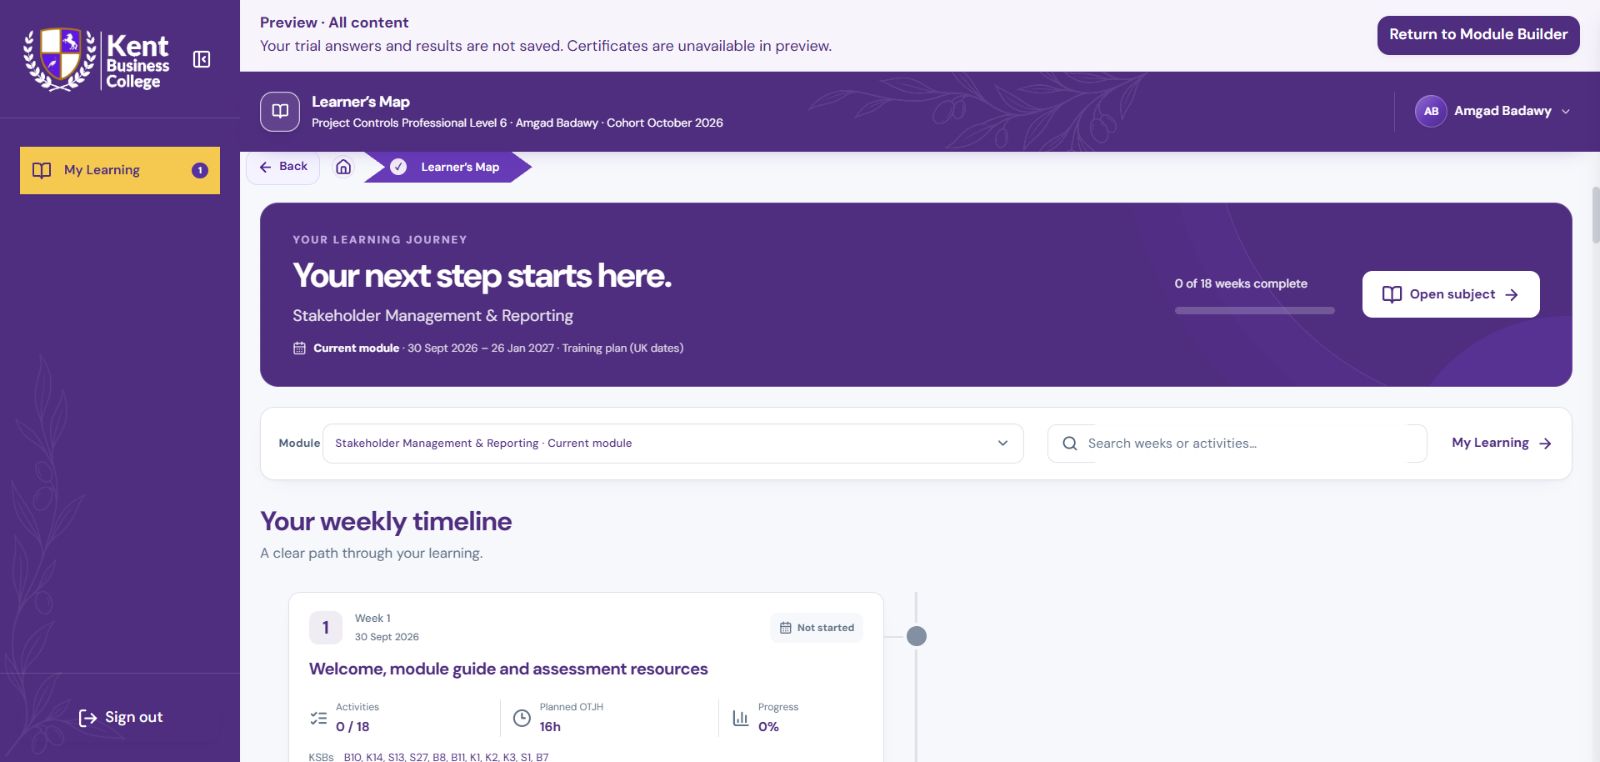The height and width of the screenshot is (762, 1600).
Task: Click the search magnifier icon
Action: [1069, 443]
